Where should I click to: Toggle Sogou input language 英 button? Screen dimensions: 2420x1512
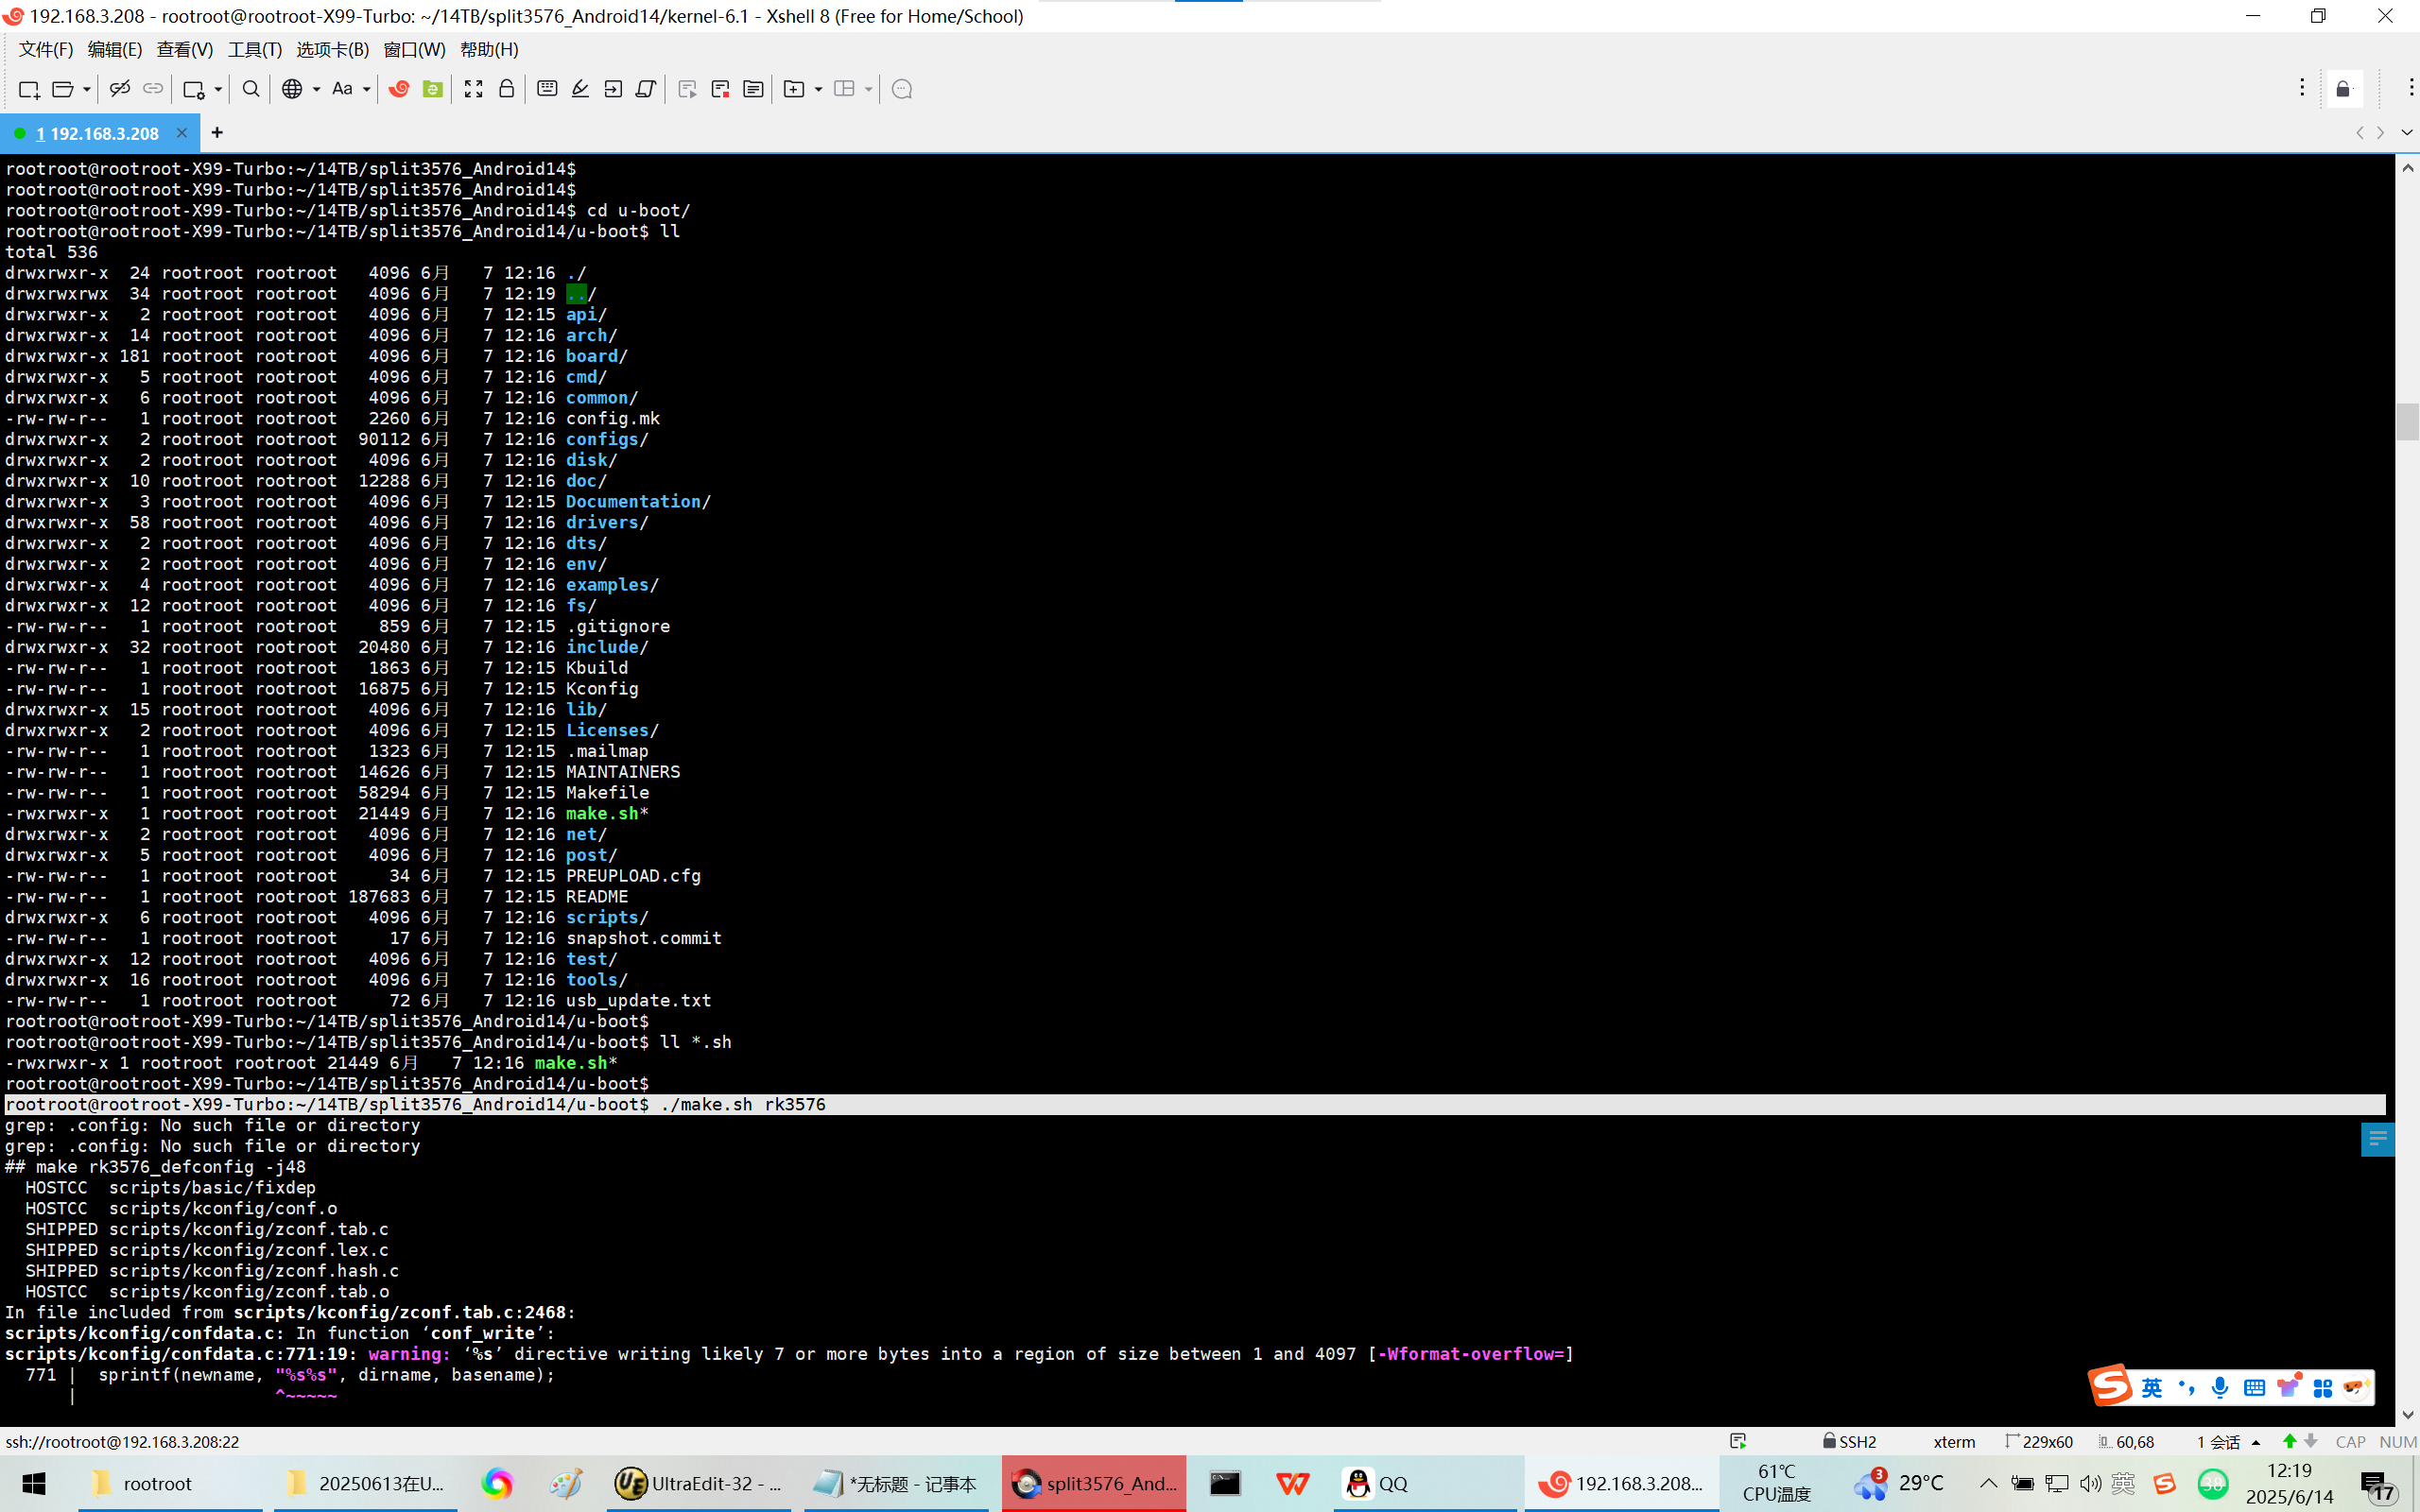pyautogui.click(x=2151, y=1387)
